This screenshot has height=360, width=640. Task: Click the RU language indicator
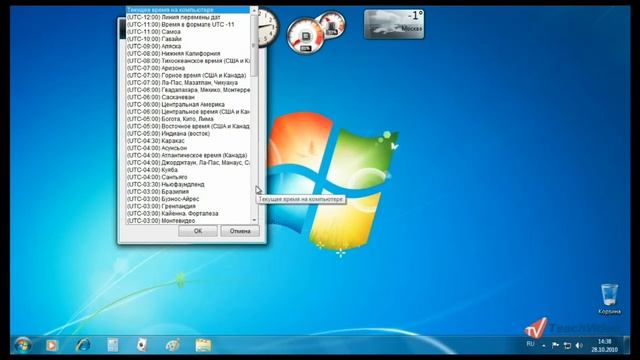530,344
